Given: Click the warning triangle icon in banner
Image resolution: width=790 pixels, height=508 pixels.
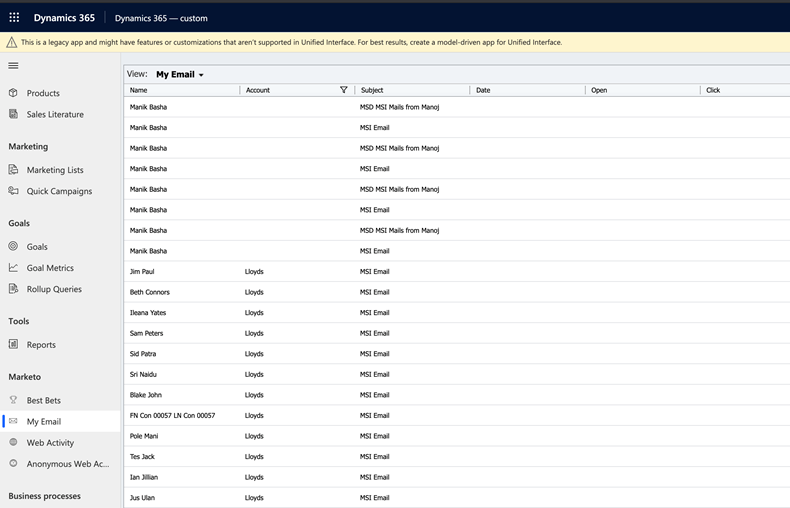Looking at the screenshot, I should pos(12,42).
